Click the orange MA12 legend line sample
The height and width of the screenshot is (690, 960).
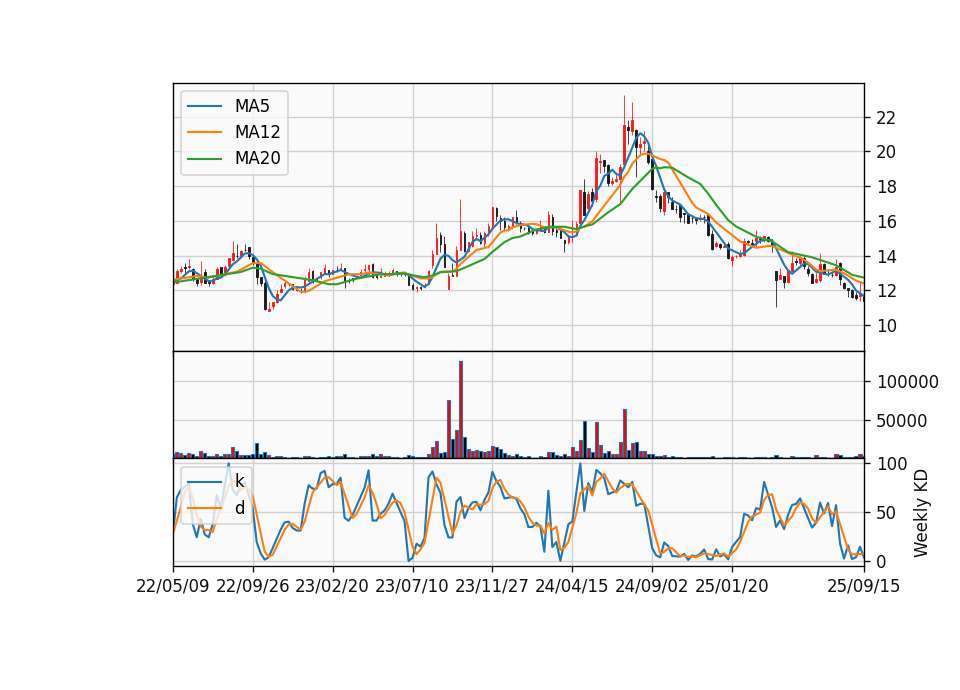click(x=204, y=132)
